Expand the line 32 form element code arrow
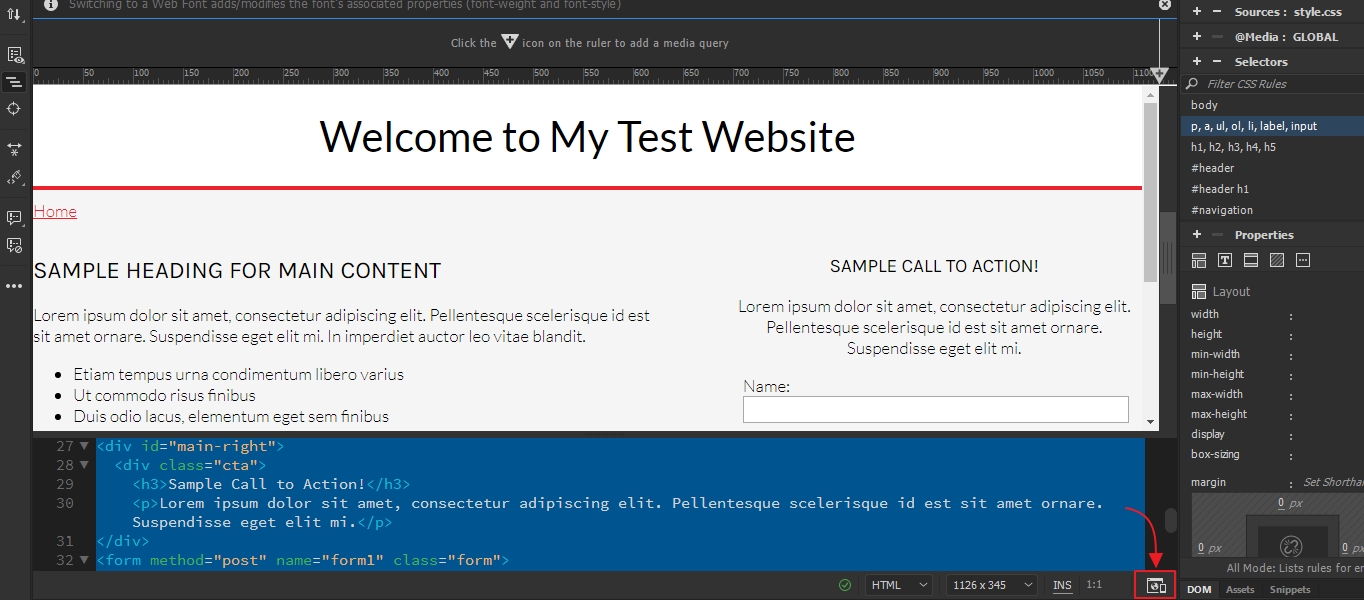1364x600 pixels. (x=85, y=560)
